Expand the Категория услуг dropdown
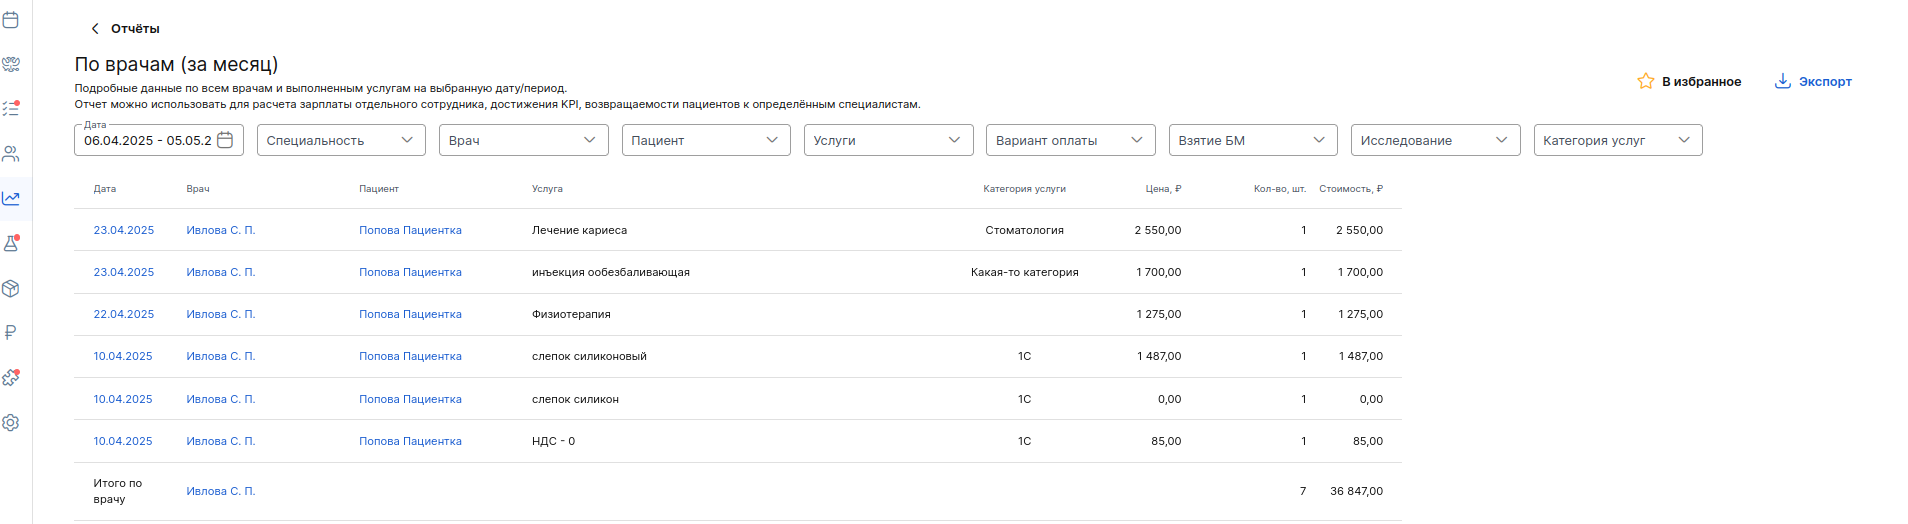This screenshot has width=1908, height=524. click(1618, 140)
